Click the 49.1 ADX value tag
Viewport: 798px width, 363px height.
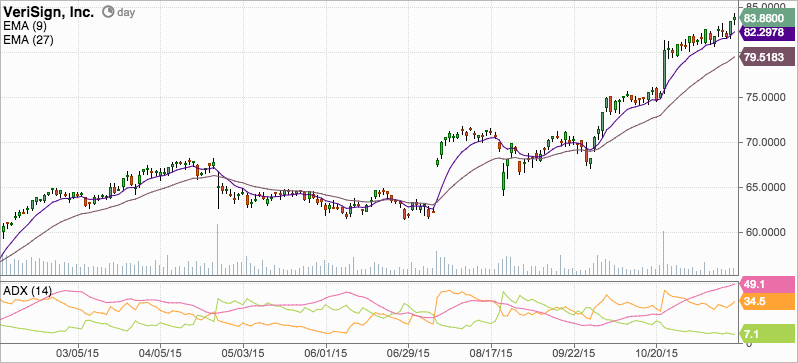[x=766, y=284]
